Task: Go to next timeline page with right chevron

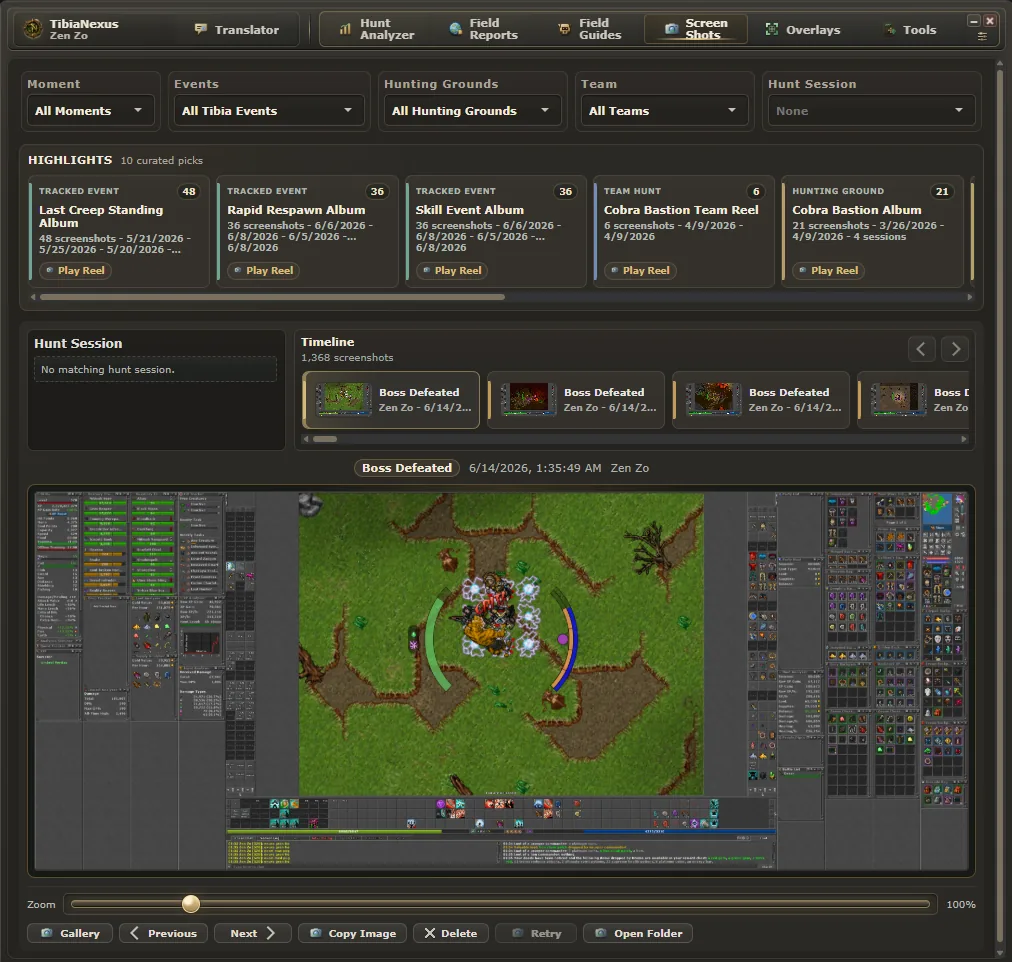Action: click(x=955, y=349)
